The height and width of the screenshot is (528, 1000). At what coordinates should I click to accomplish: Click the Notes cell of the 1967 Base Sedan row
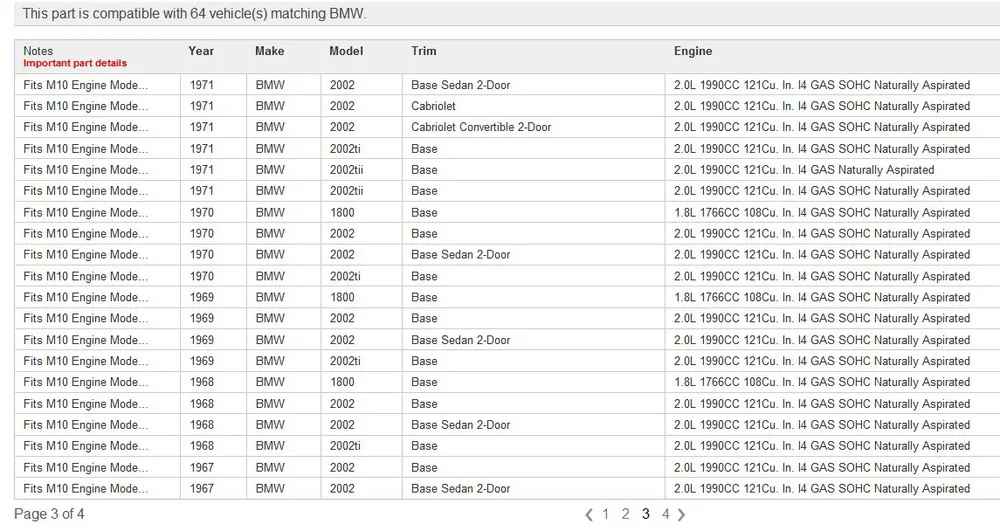(x=85, y=488)
